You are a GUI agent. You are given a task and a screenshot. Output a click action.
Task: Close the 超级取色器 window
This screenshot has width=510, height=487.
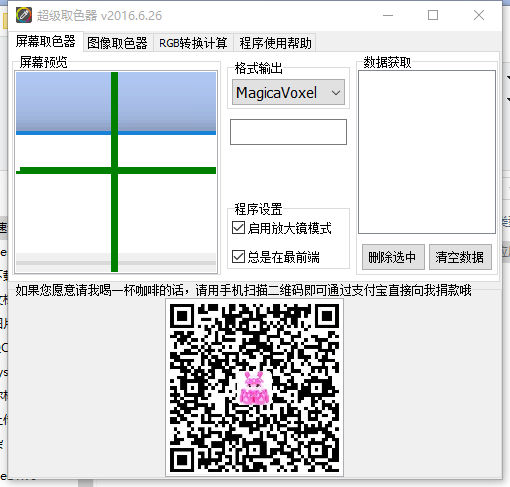tap(479, 15)
